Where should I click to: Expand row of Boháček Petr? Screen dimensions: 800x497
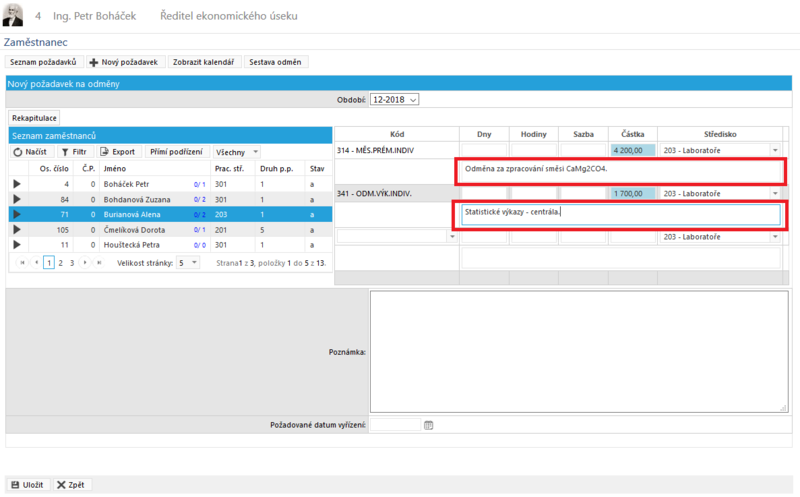click(17, 184)
